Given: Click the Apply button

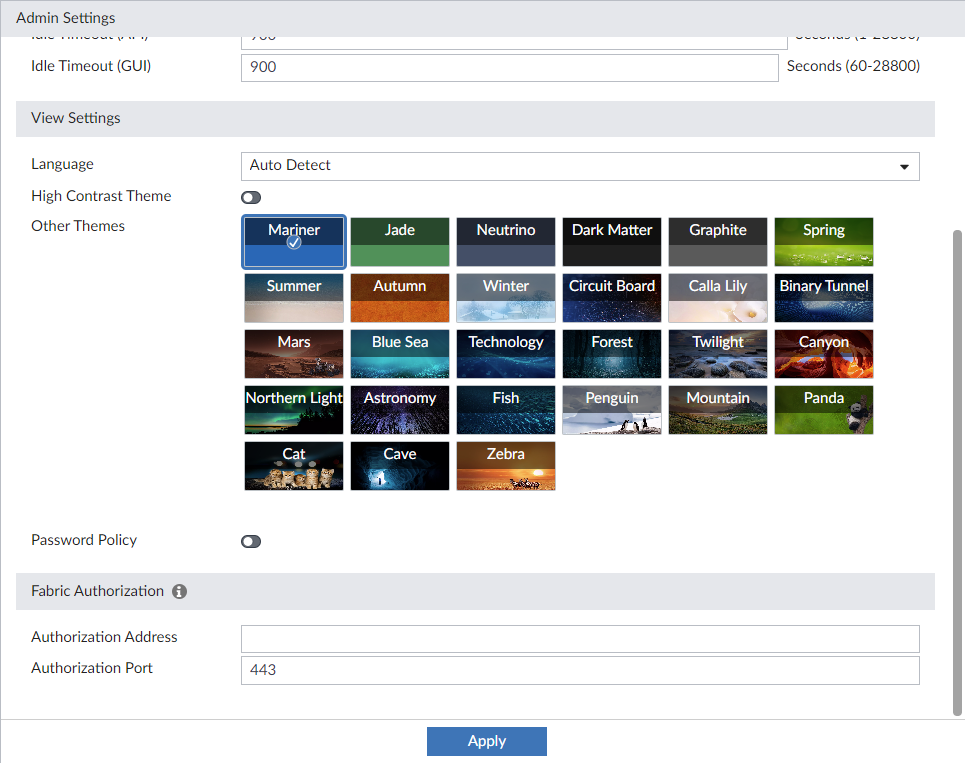Looking at the screenshot, I should pos(487,741).
